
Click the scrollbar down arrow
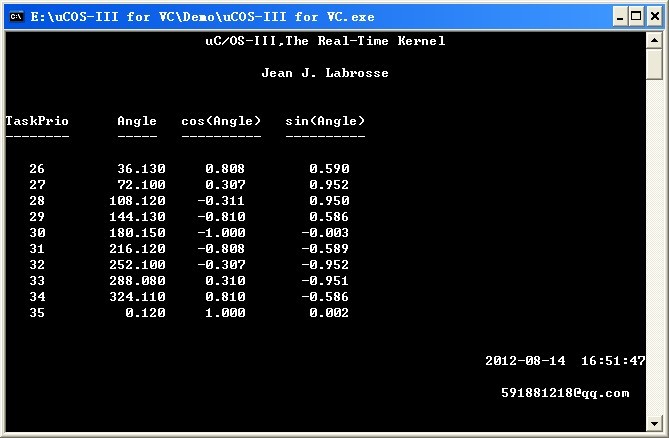(654, 423)
